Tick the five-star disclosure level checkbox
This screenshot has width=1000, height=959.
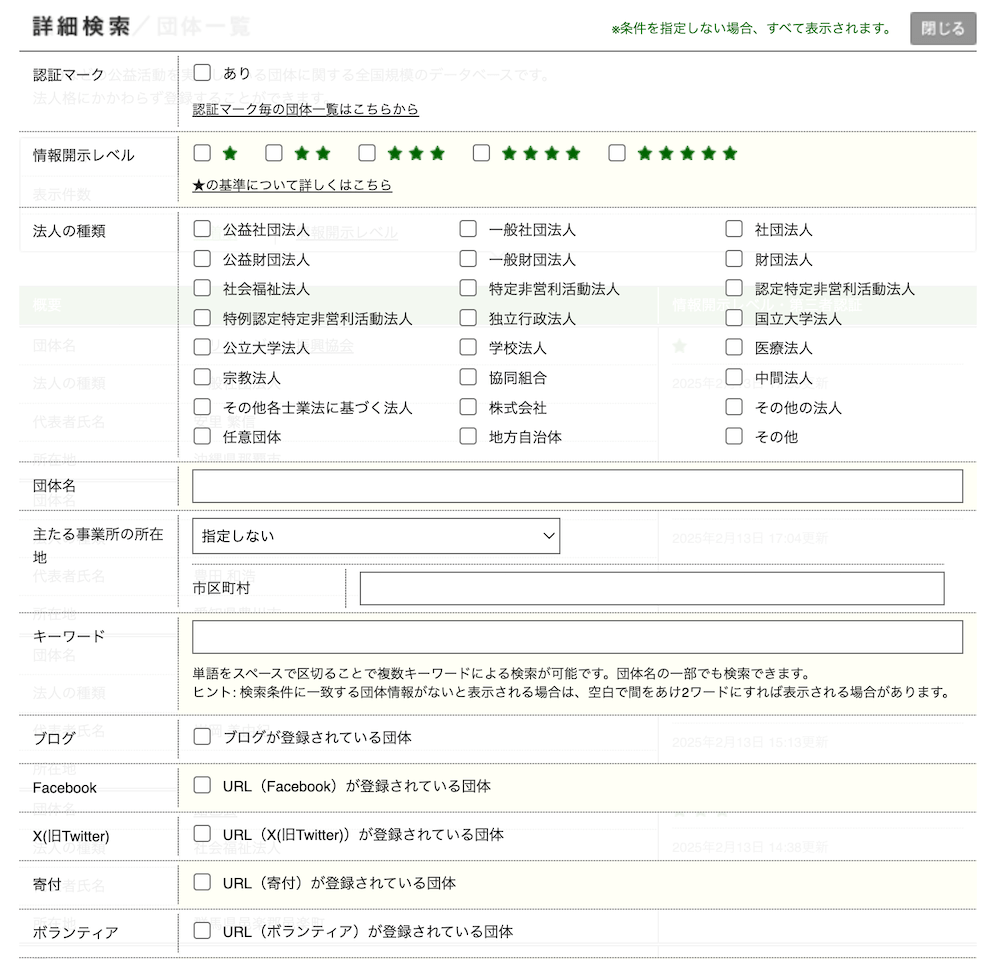coord(617,153)
